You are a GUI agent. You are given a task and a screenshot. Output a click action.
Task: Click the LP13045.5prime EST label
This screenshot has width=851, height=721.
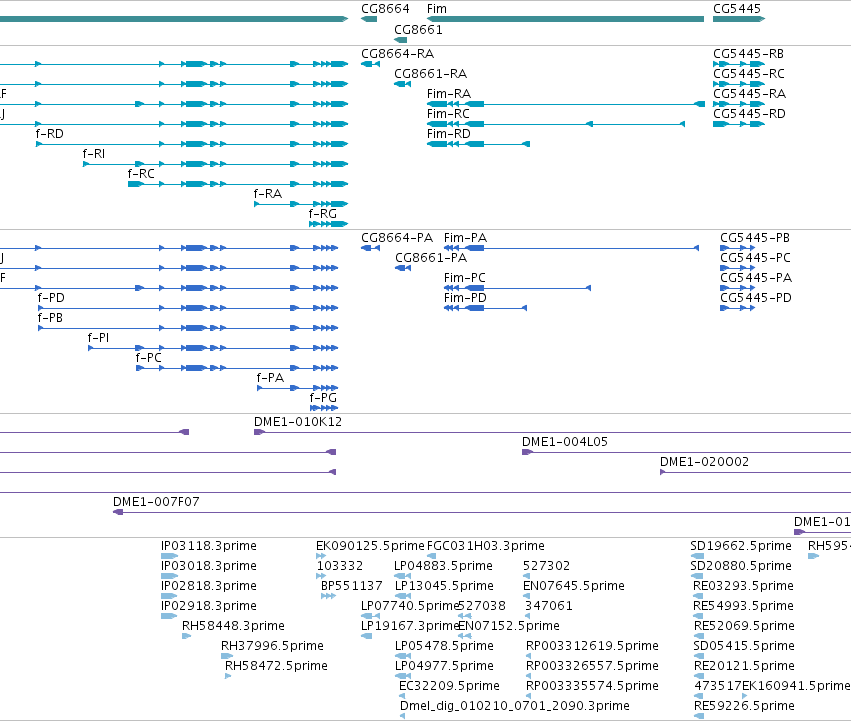[x=444, y=586]
